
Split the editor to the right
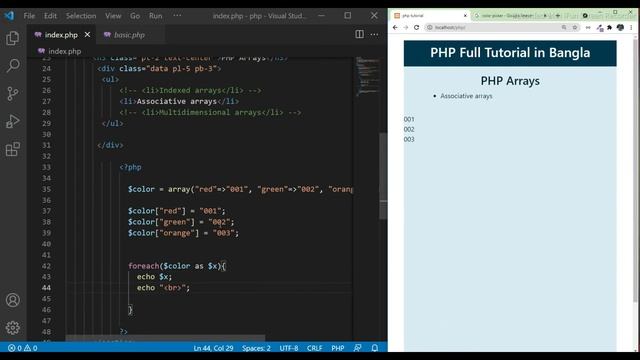359,34
